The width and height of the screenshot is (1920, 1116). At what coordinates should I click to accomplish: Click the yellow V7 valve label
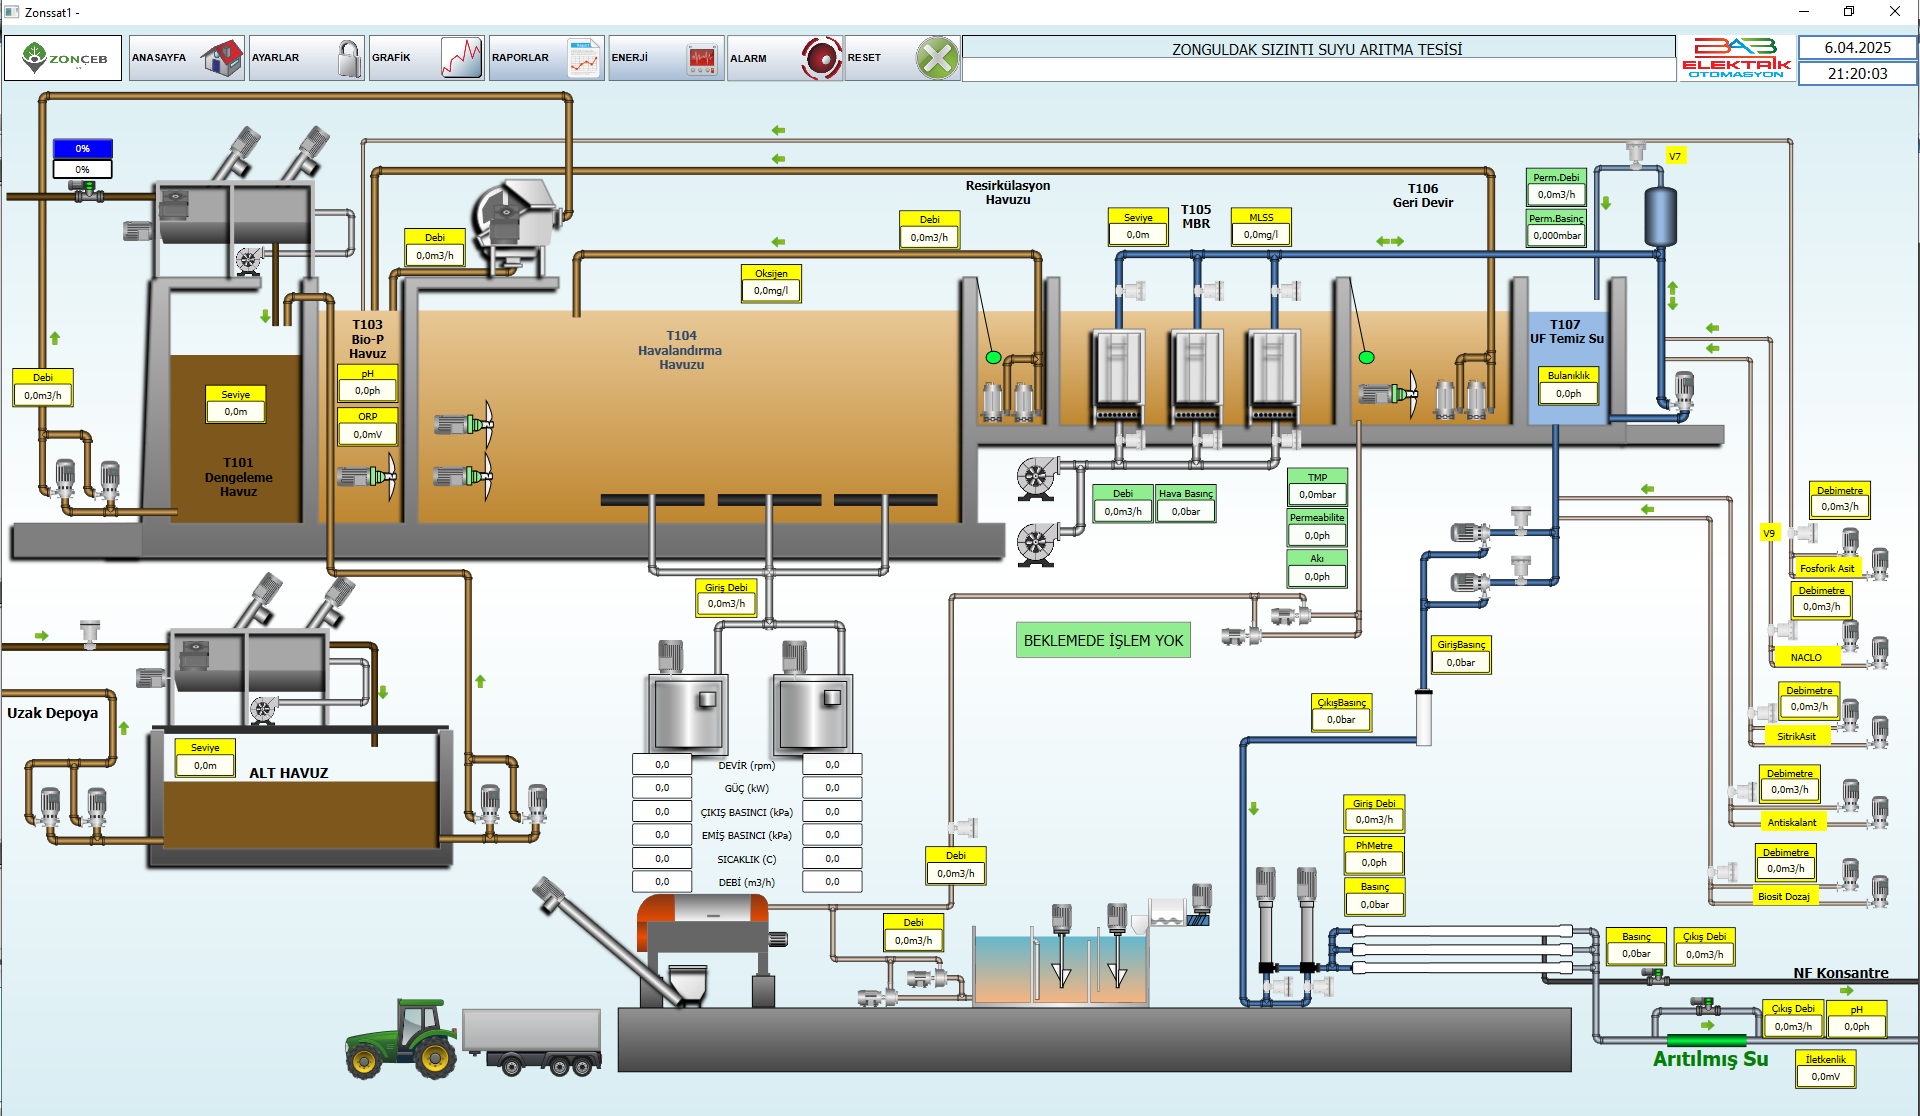[1674, 156]
